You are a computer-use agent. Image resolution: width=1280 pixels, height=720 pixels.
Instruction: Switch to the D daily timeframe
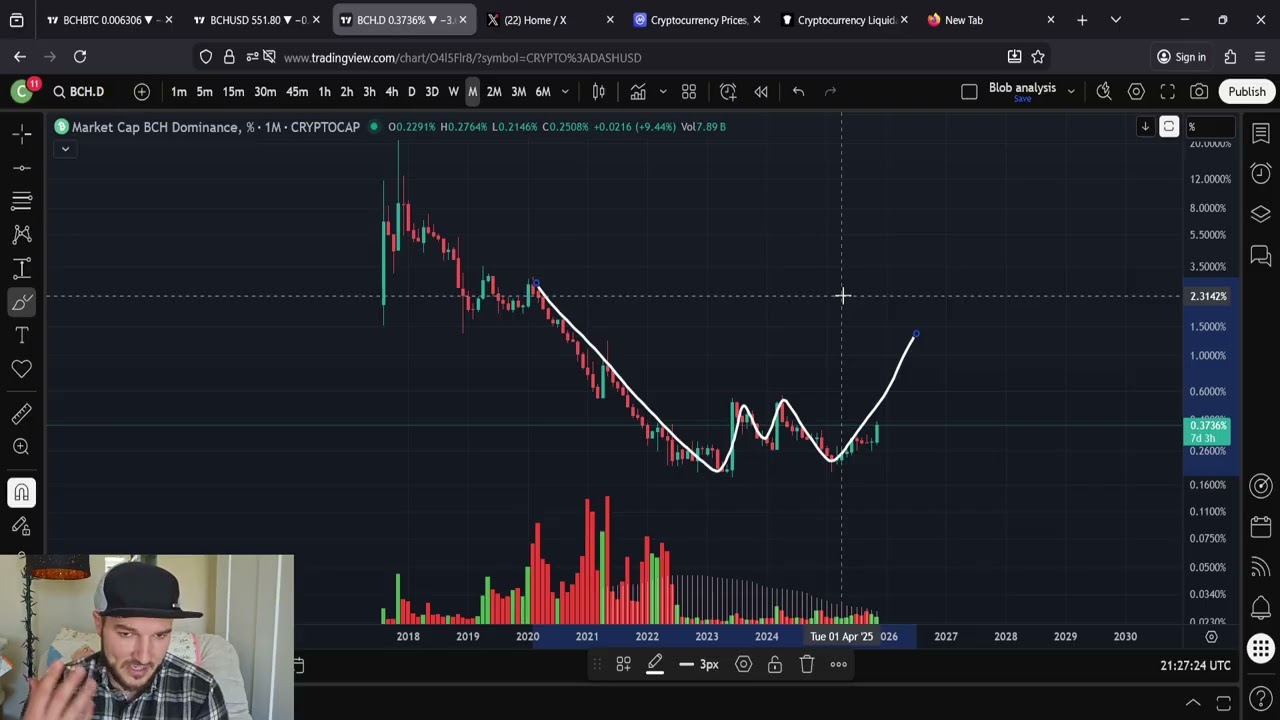(x=411, y=92)
